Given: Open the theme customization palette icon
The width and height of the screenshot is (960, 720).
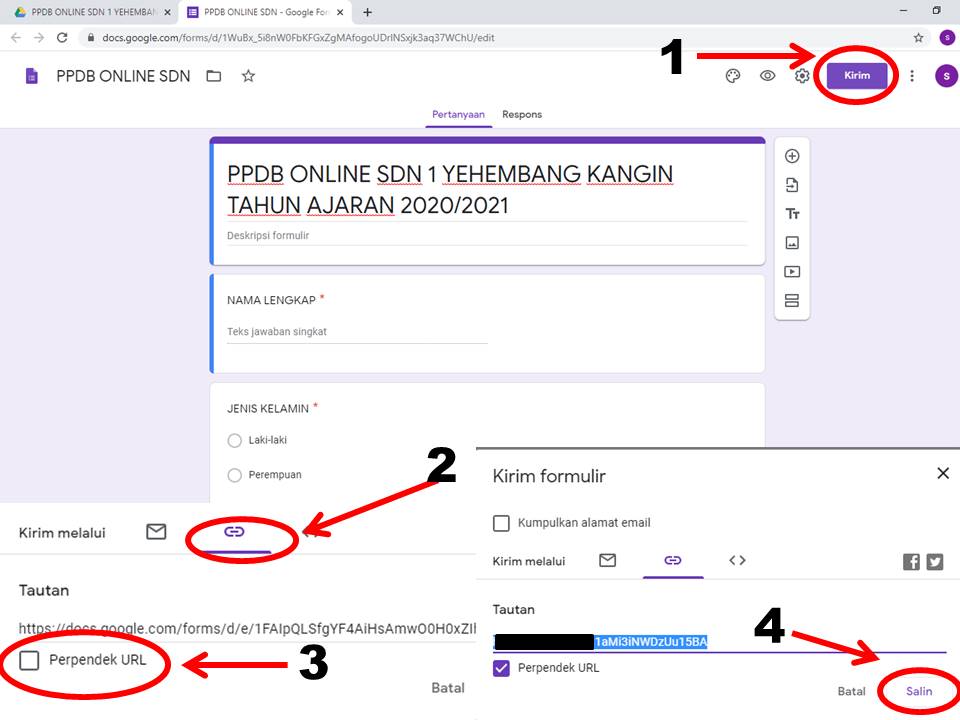Looking at the screenshot, I should tap(733, 75).
